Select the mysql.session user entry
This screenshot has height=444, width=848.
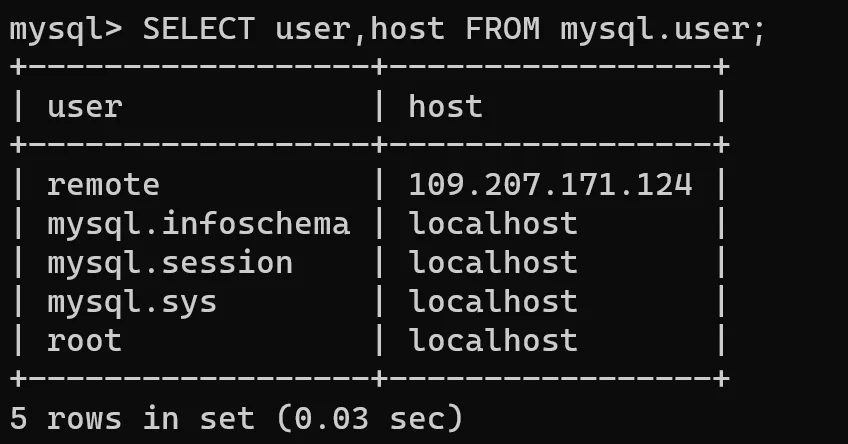(170, 262)
